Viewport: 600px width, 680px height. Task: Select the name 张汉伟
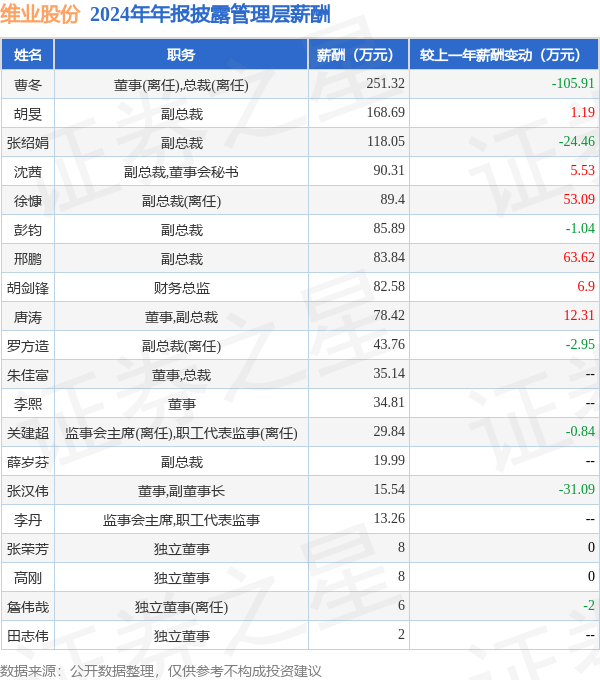pyautogui.click(x=28, y=491)
